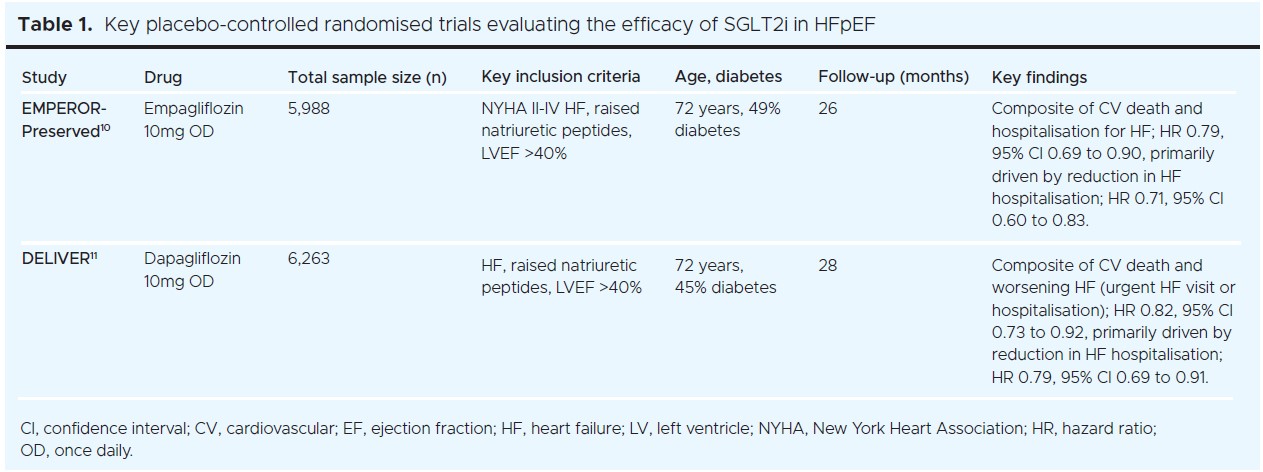Screen dimensions: 1263x472
Task: Click the 6,263 sample size value
Action: coord(308,258)
